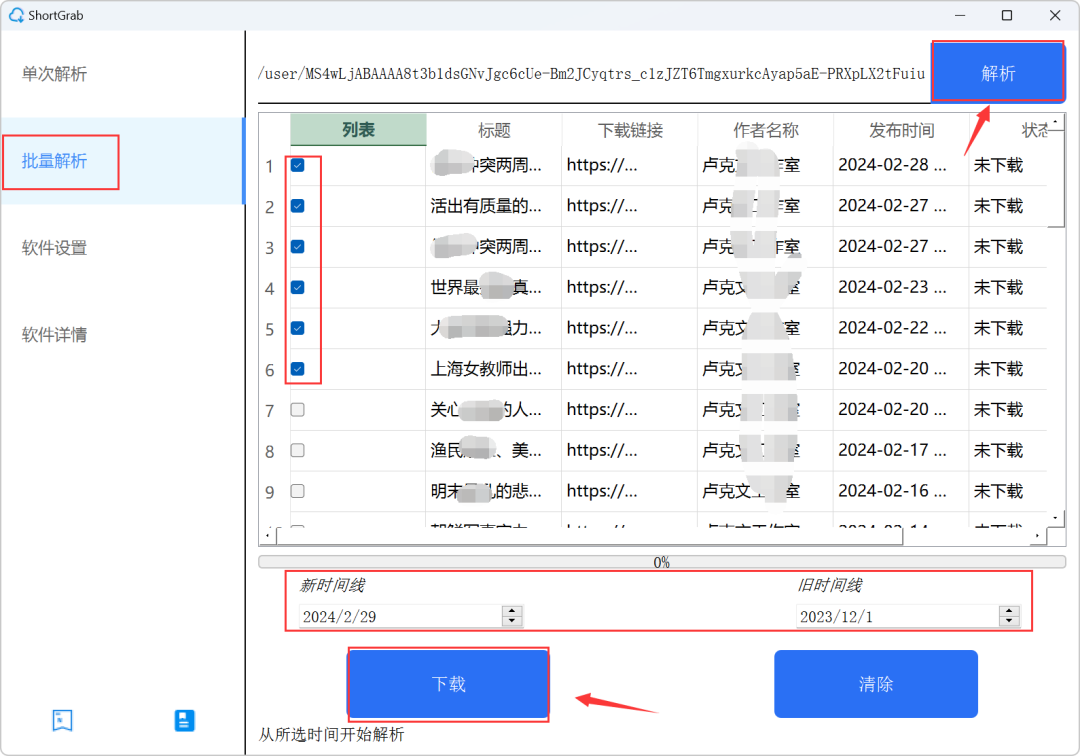Click download link cell in row 1
This screenshot has width=1080, height=756.
630,165
